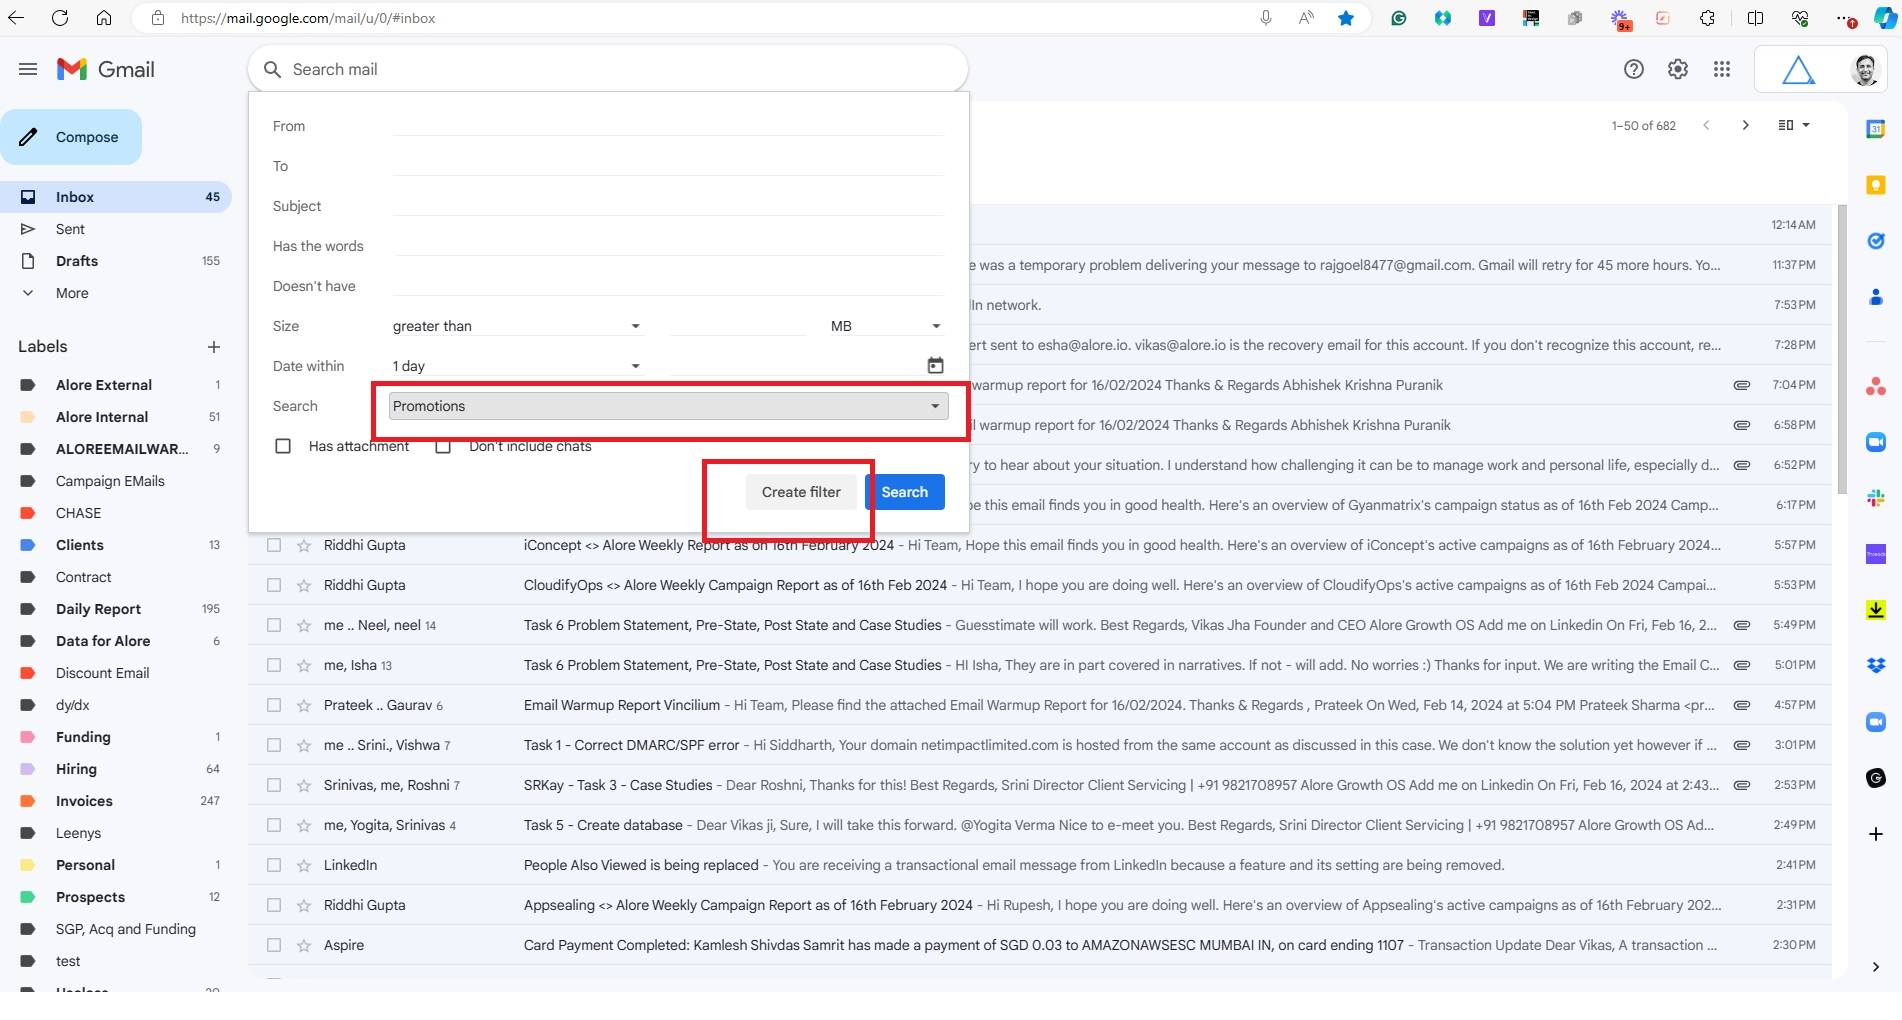Click the Size value input field
The image size is (1902, 1020).
click(x=738, y=325)
